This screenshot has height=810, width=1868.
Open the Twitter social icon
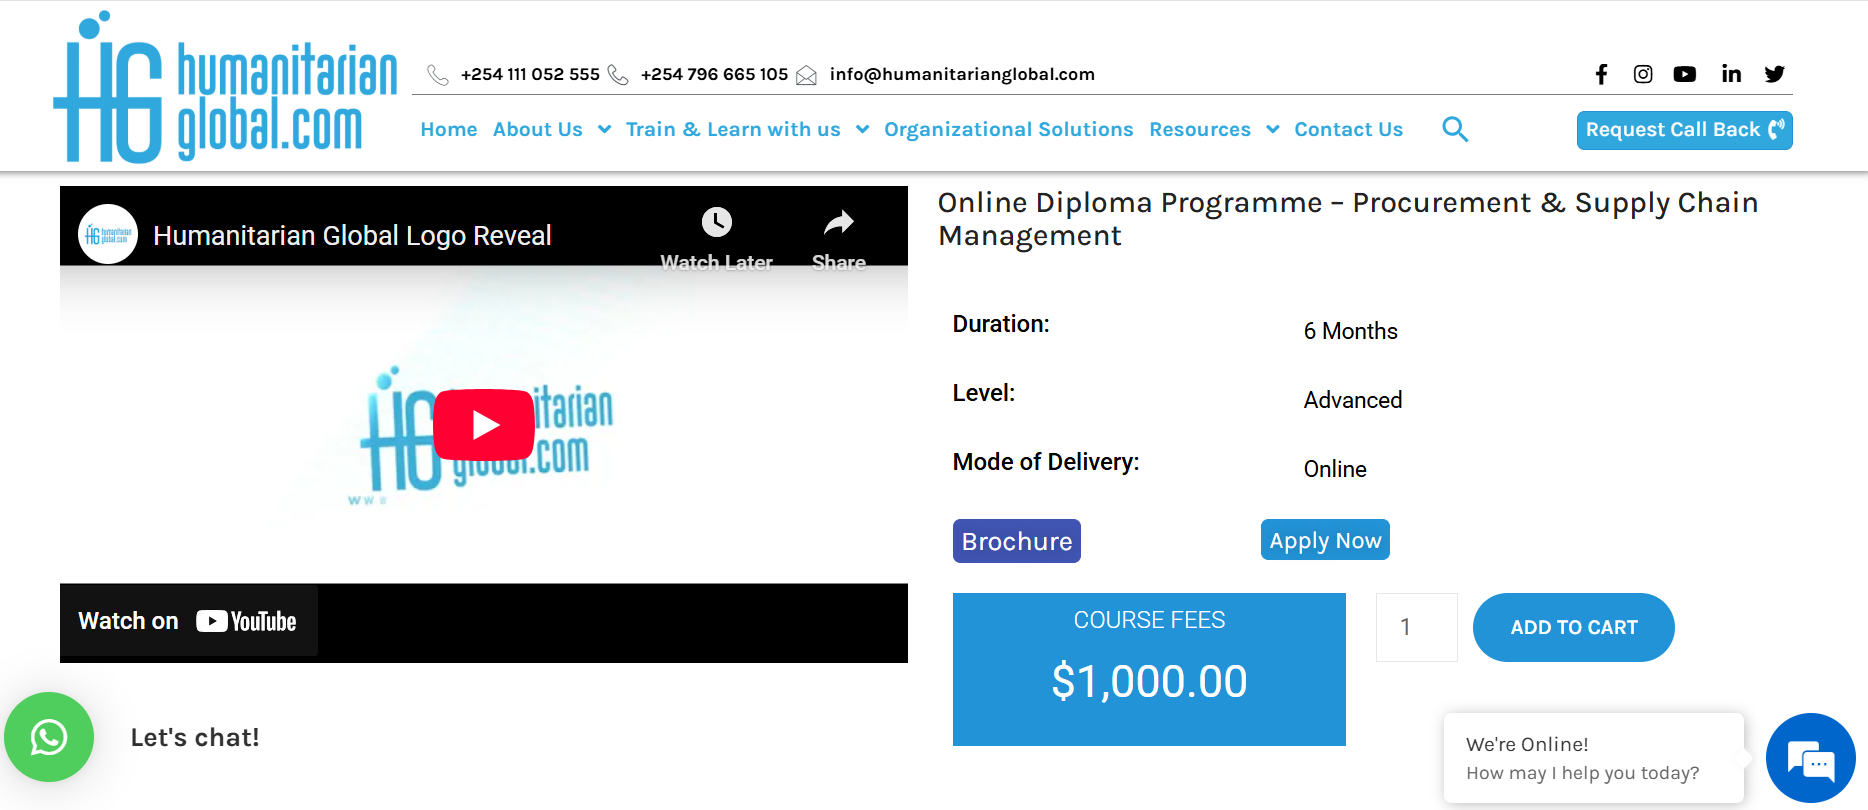click(1775, 74)
